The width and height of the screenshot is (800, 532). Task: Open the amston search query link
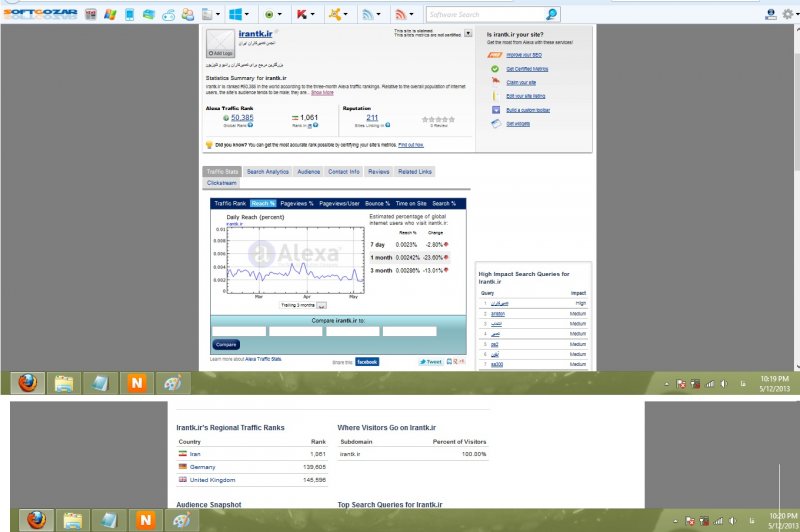pos(497,314)
